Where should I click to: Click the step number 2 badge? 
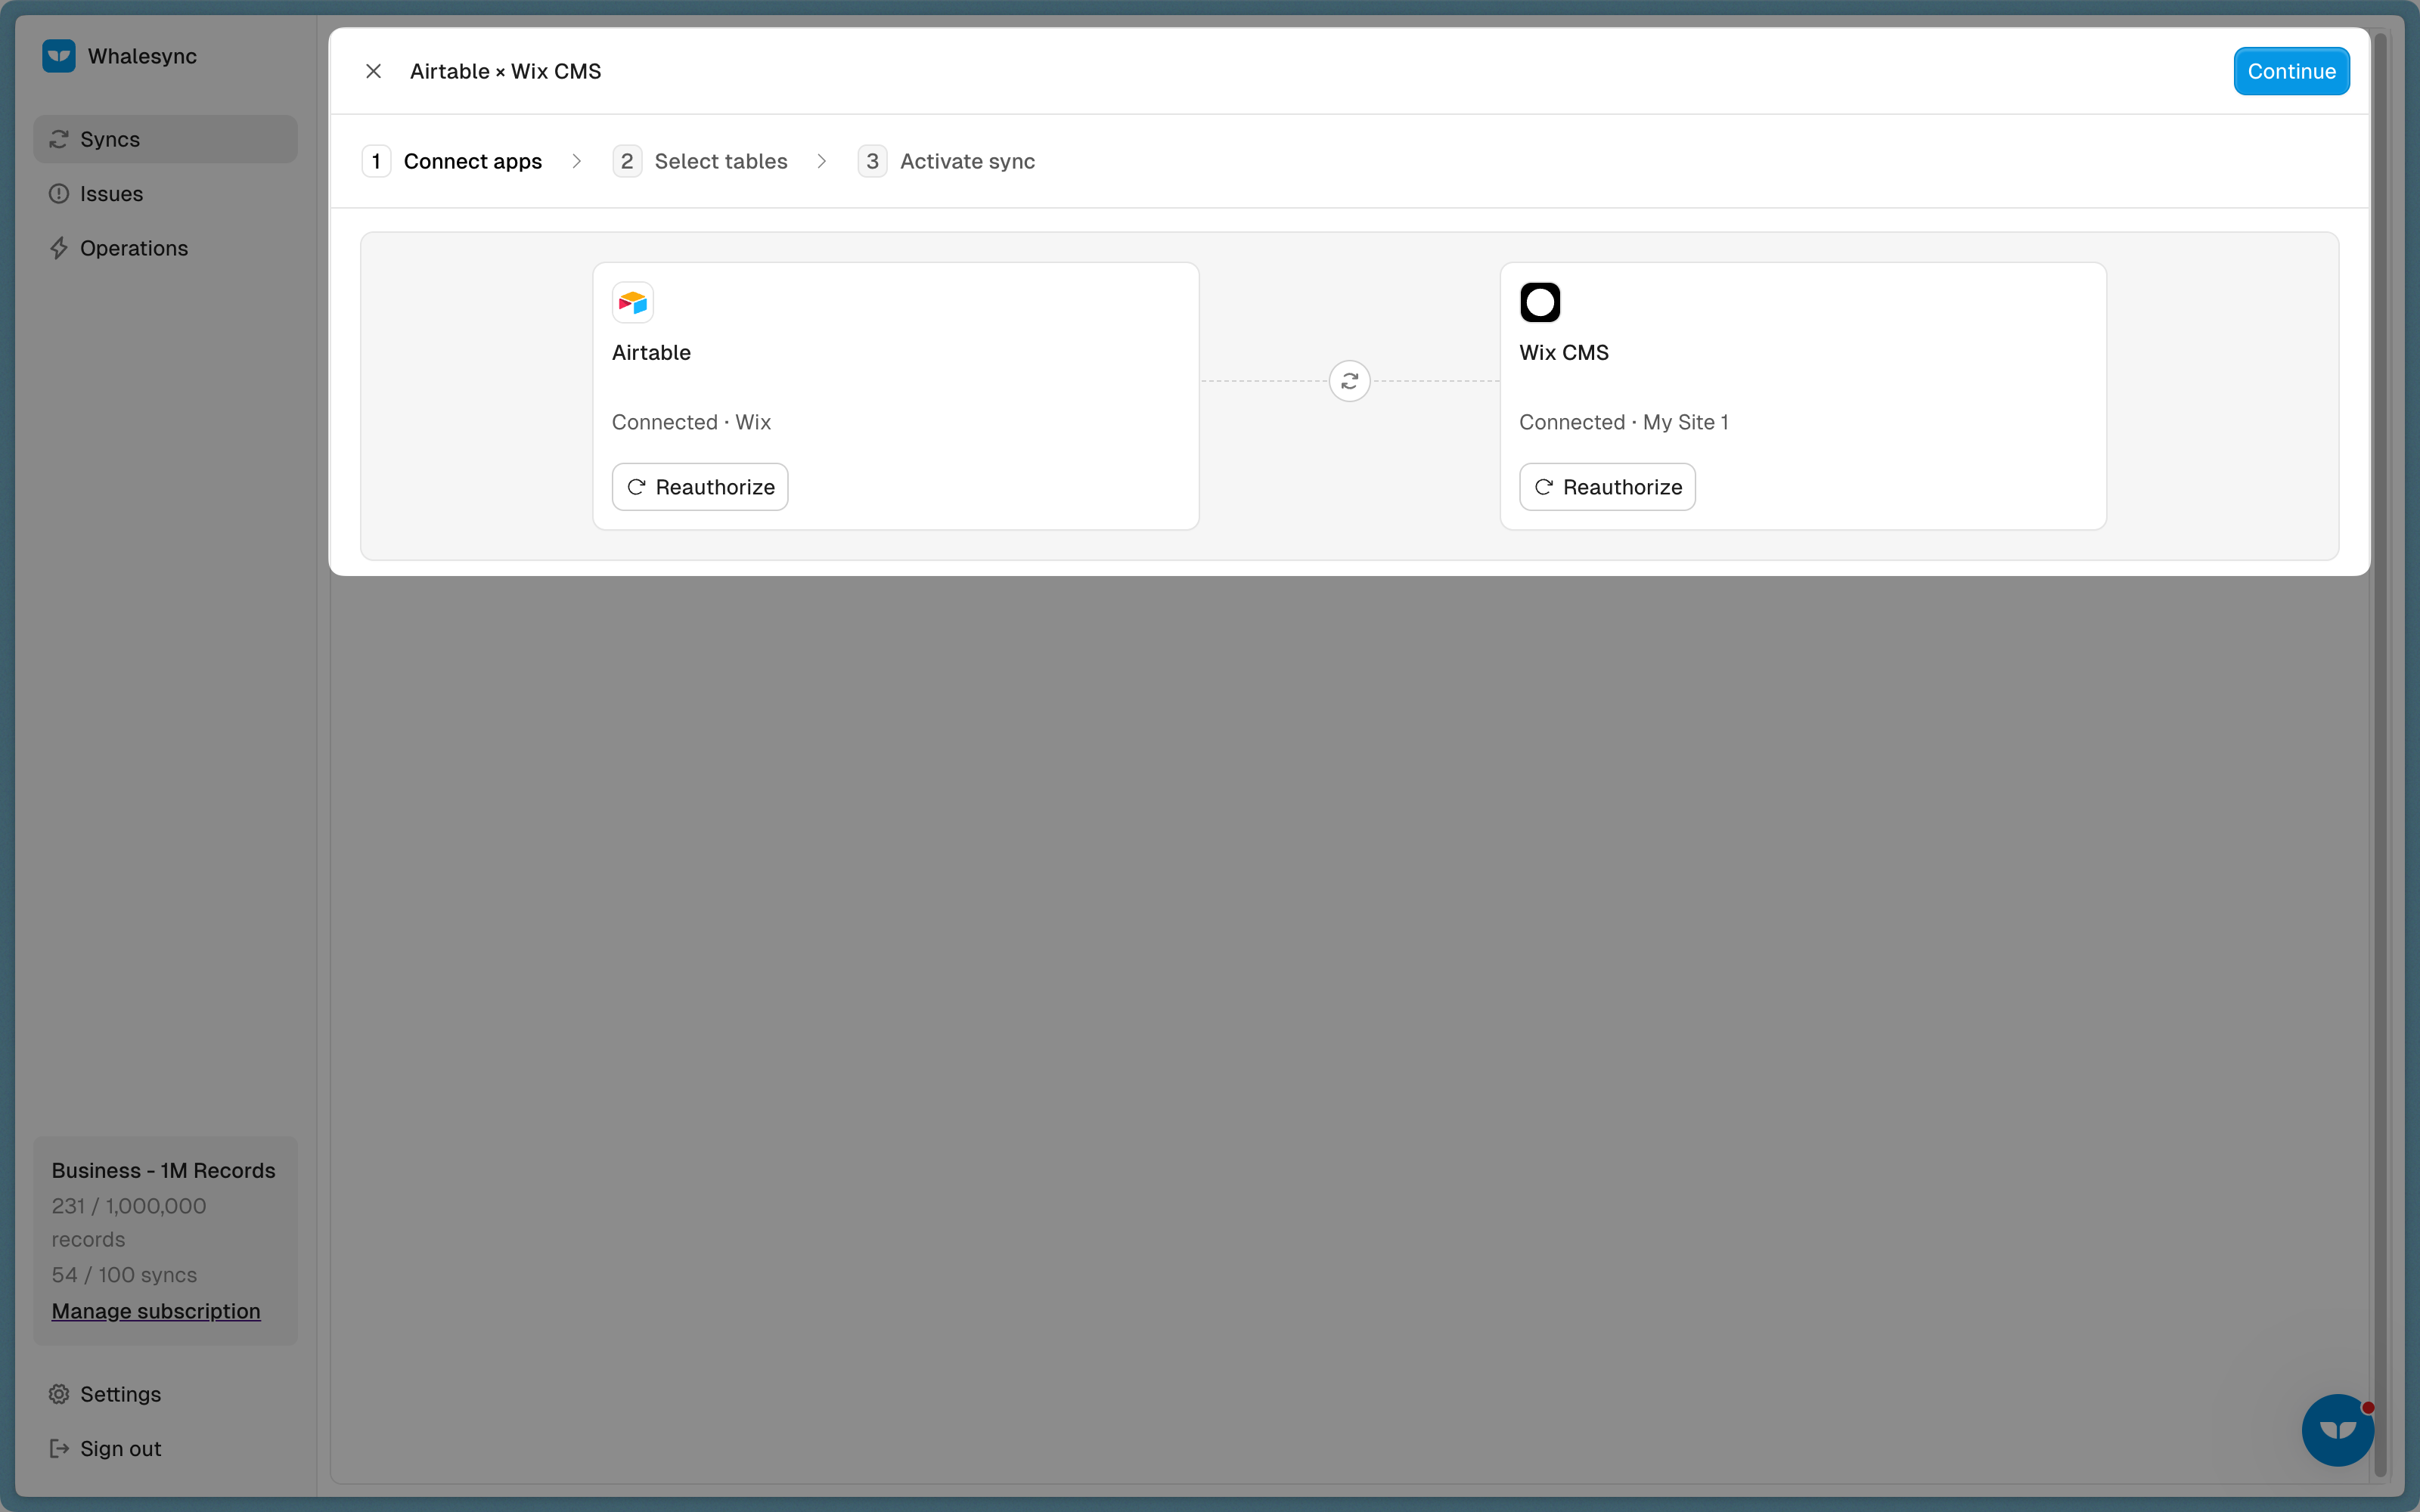click(627, 161)
